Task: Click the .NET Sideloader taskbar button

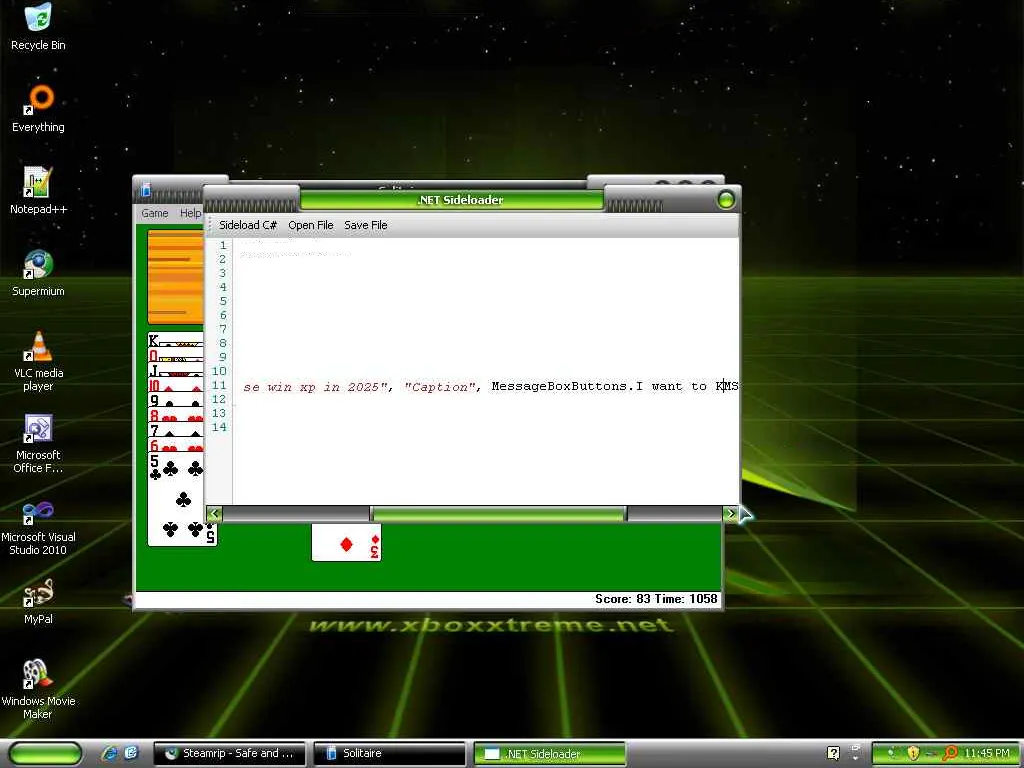Action: [549, 753]
